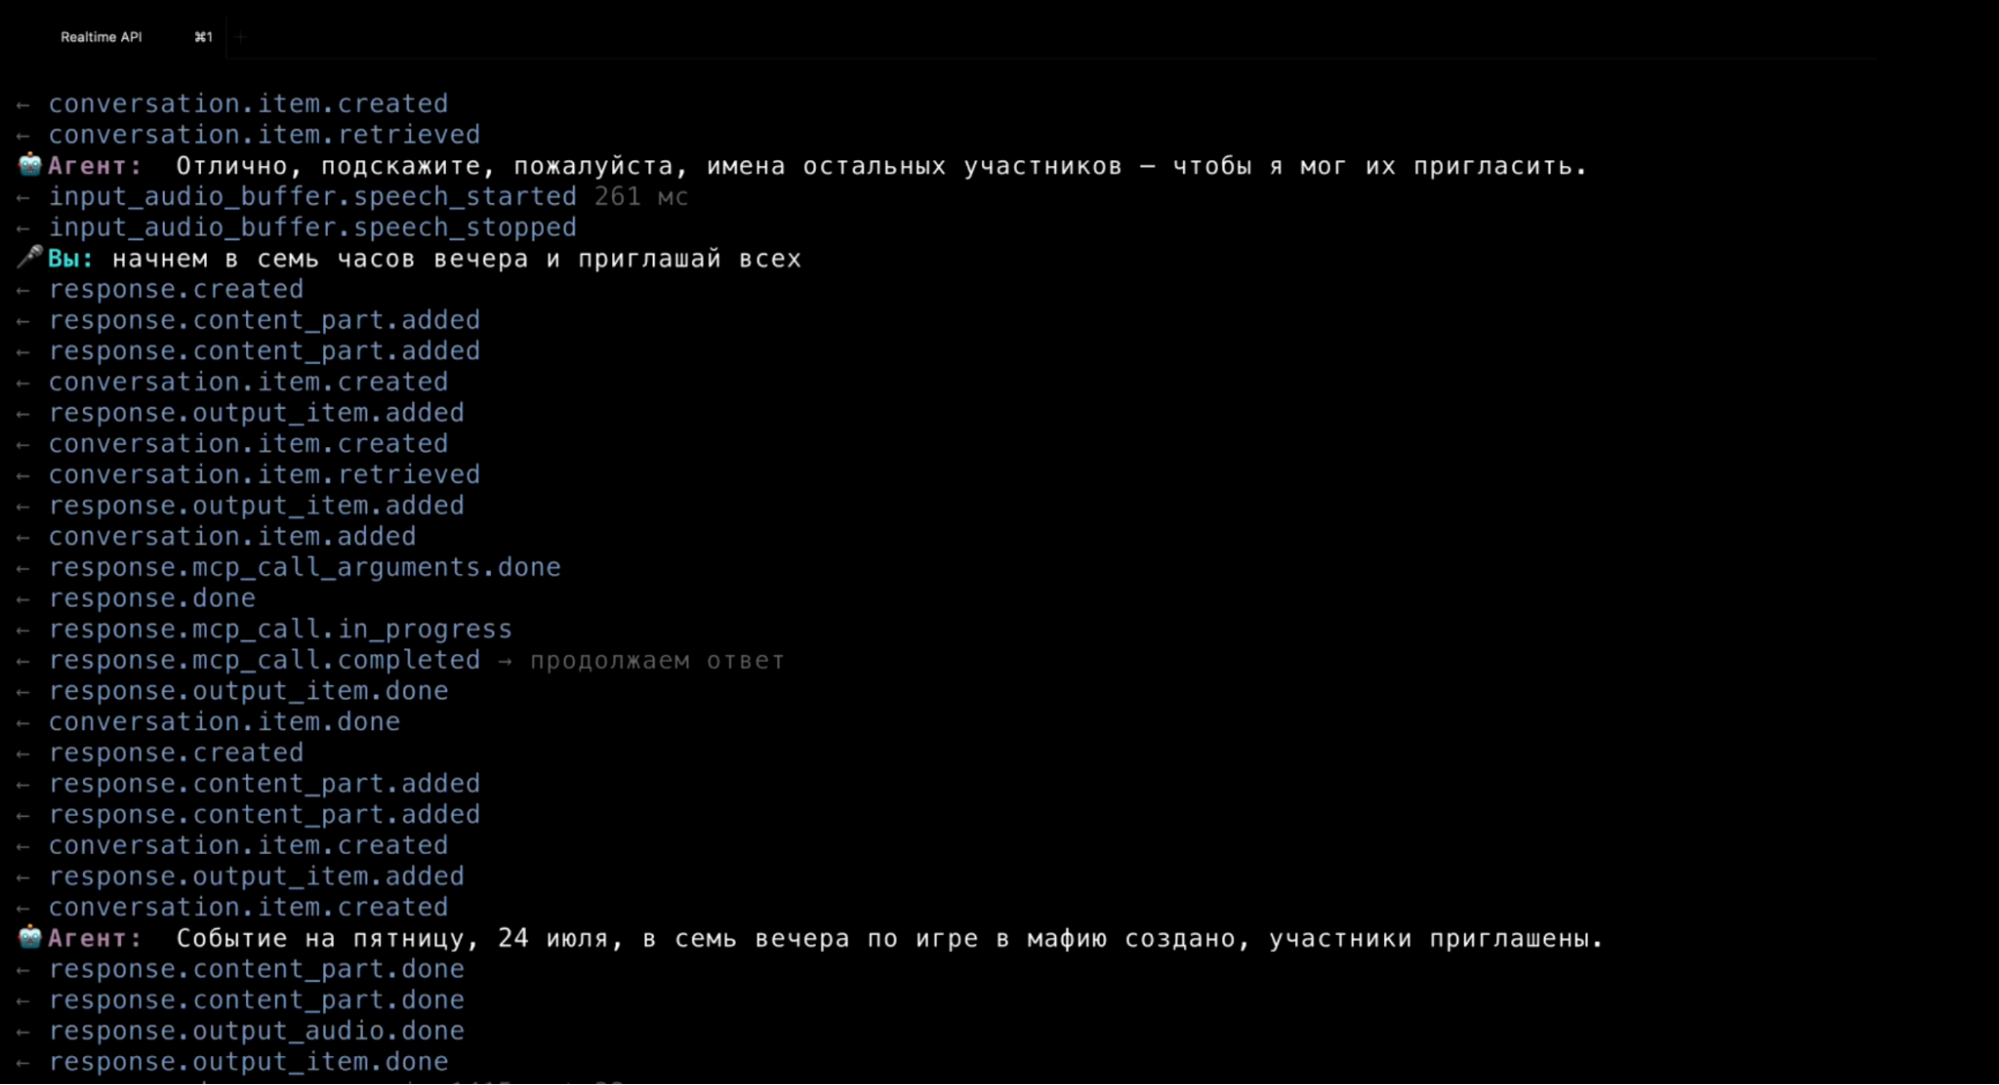
Task: Click the robot icon beside 'Отлично, подскажите'
Action: tap(30, 165)
